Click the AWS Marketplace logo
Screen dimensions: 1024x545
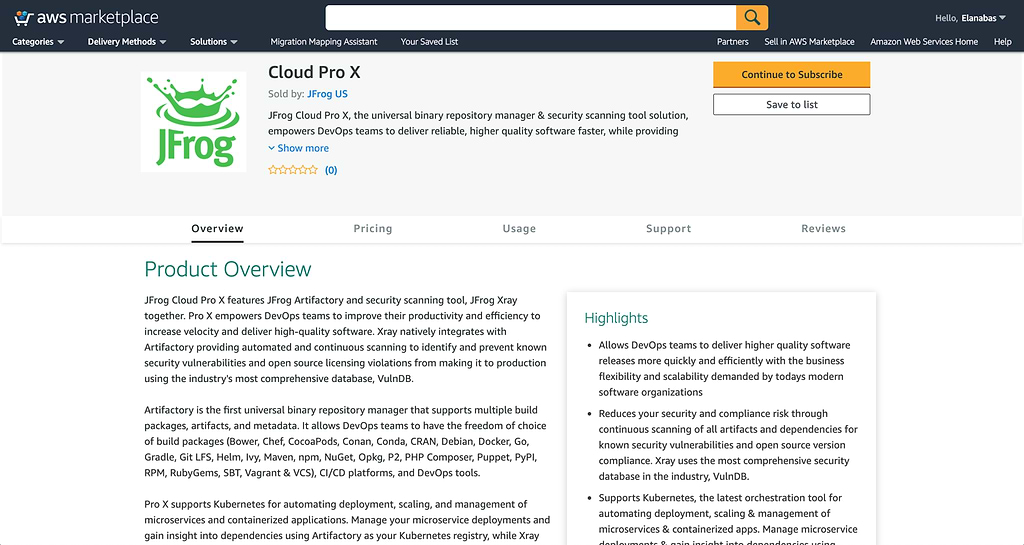tap(86, 18)
